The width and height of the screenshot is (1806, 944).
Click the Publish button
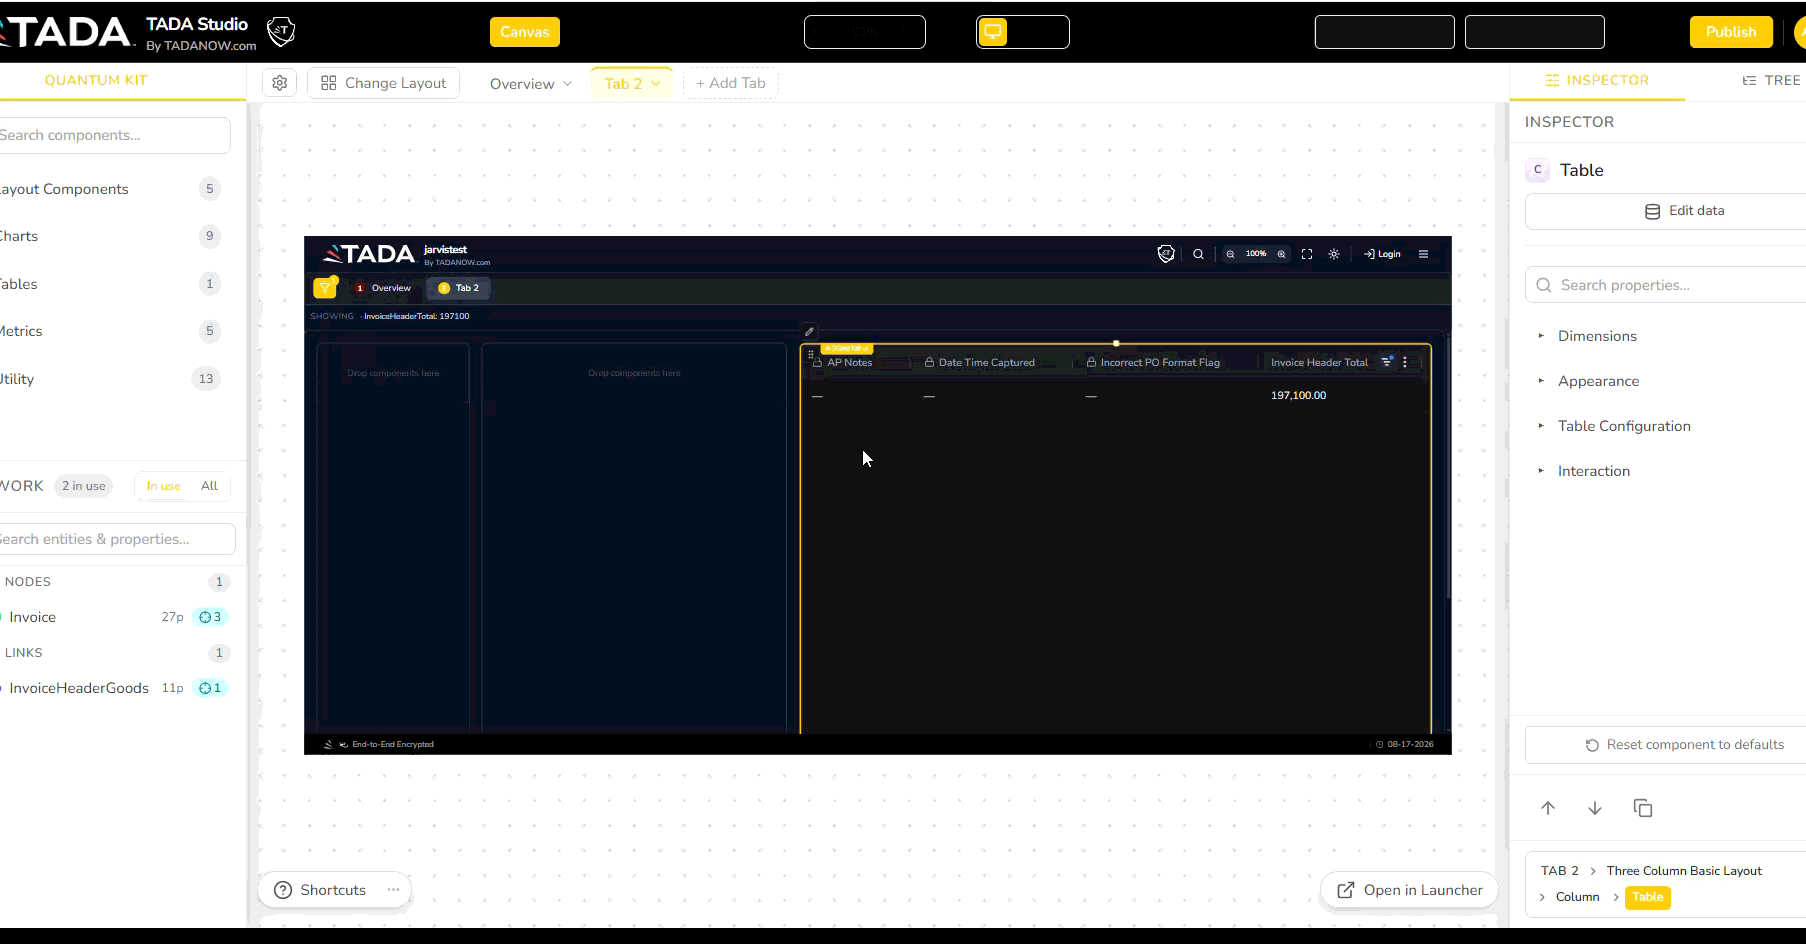[1731, 32]
